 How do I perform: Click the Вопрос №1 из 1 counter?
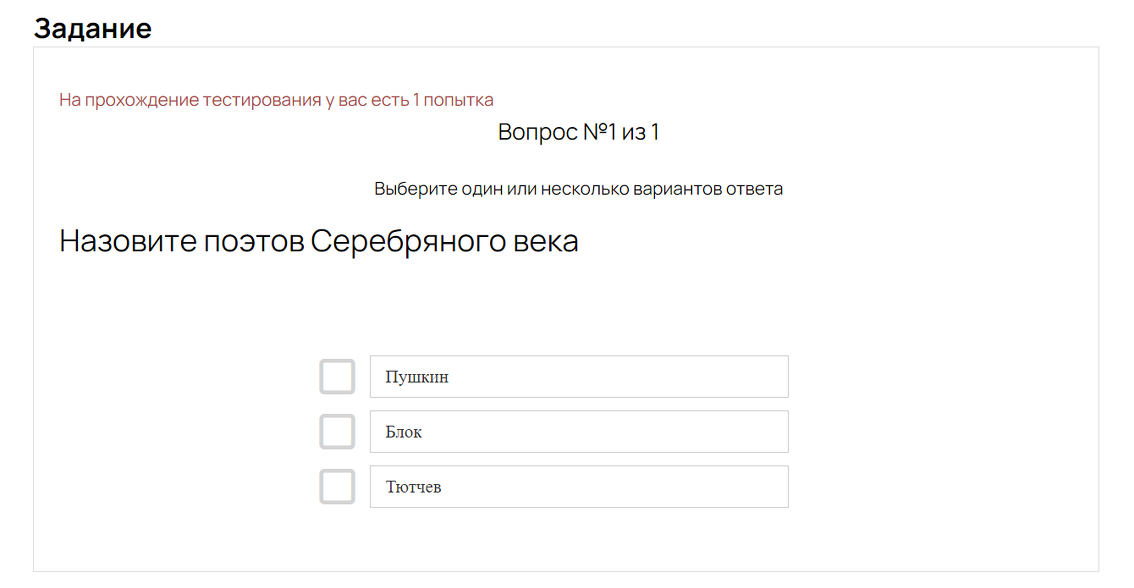[x=578, y=132]
